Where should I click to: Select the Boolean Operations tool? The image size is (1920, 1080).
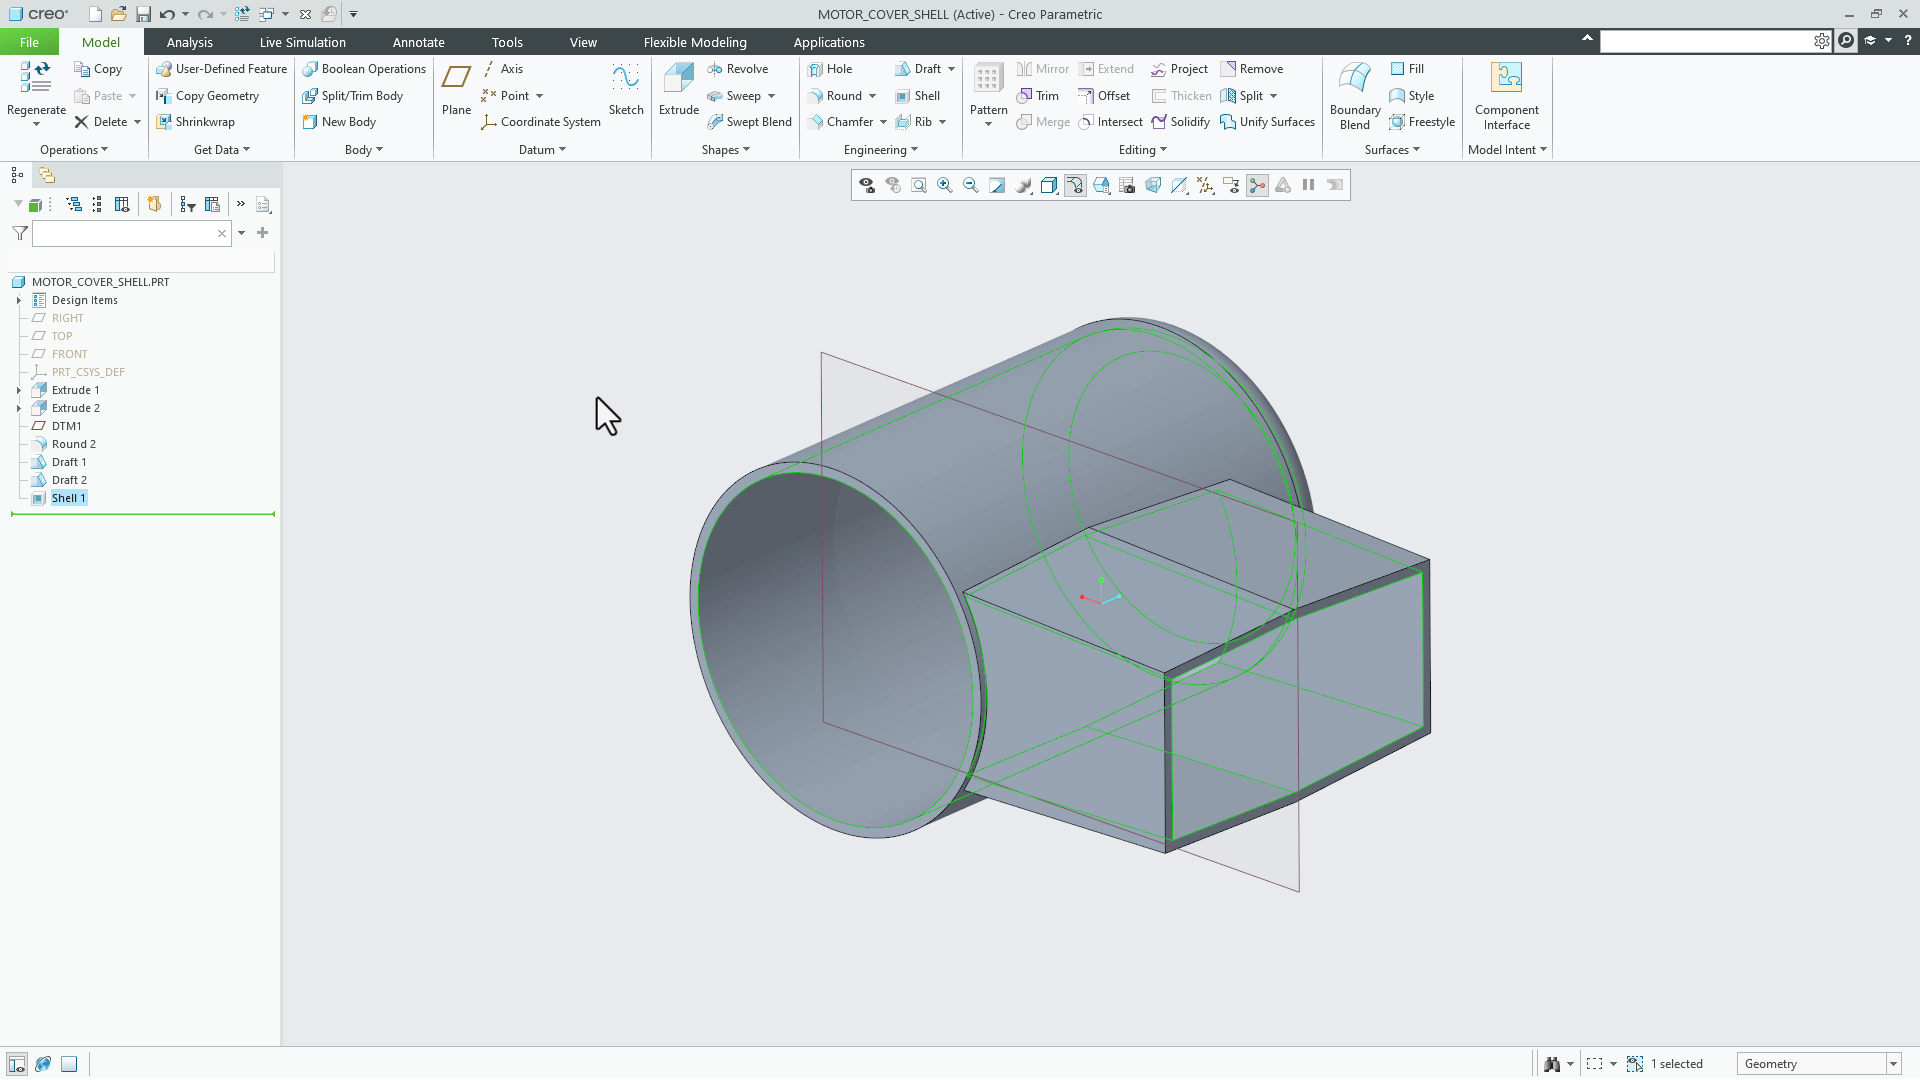363,68
